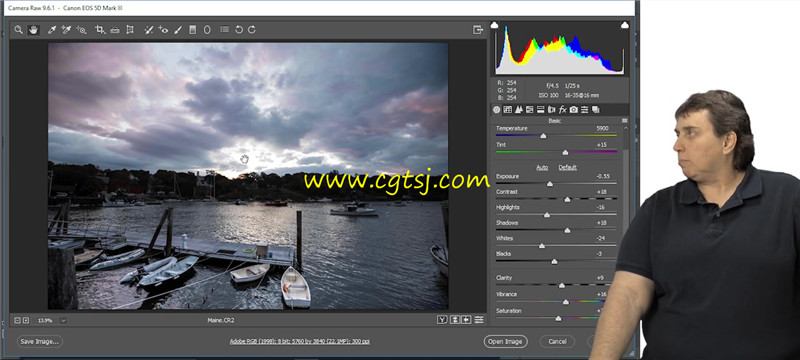The image size is (800, 360).
Task: Click the Auto tone link
Action: (x=542, y=167)
